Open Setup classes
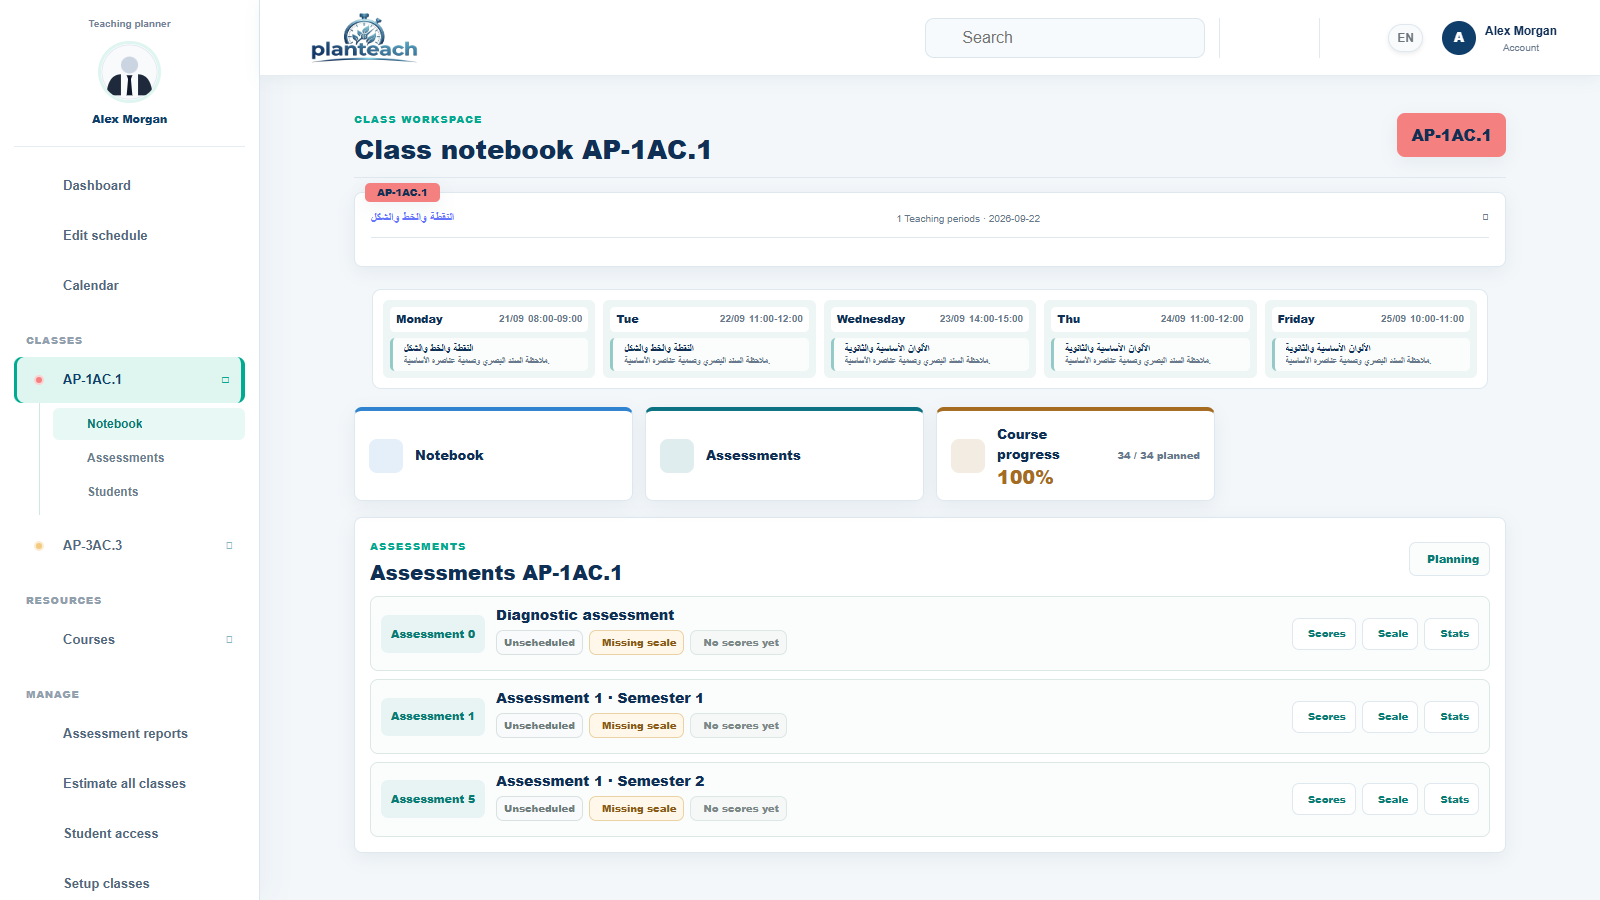The height and width of the screenshot is (900, 1600). (107, 884)
